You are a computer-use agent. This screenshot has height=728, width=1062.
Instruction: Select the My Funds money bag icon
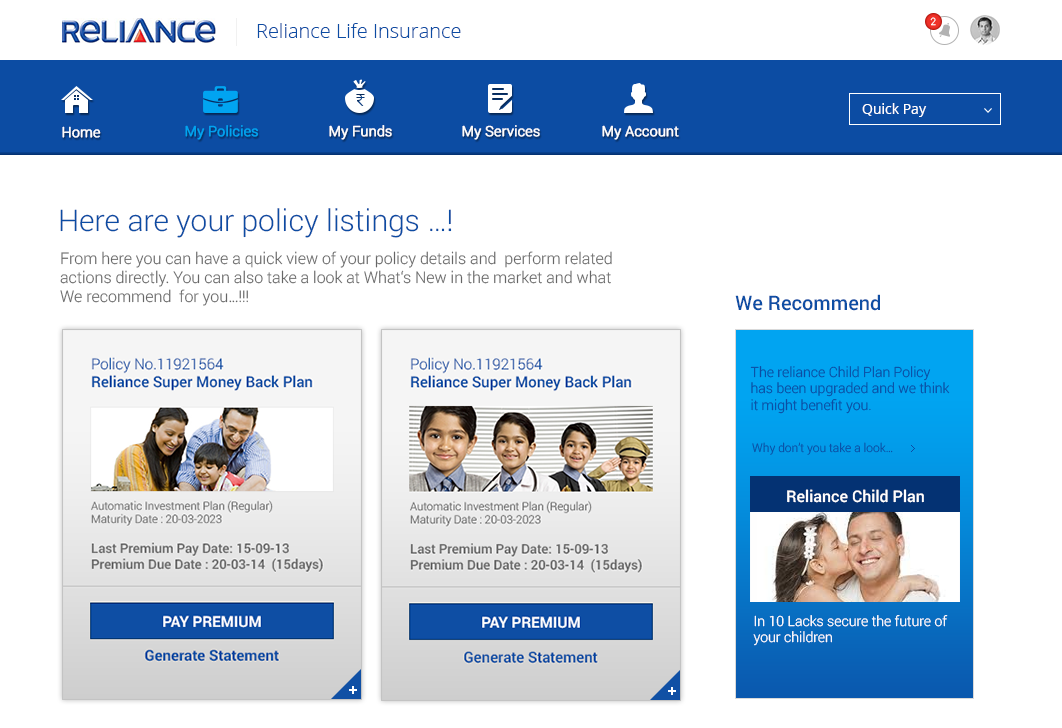[x=360, y=98]
